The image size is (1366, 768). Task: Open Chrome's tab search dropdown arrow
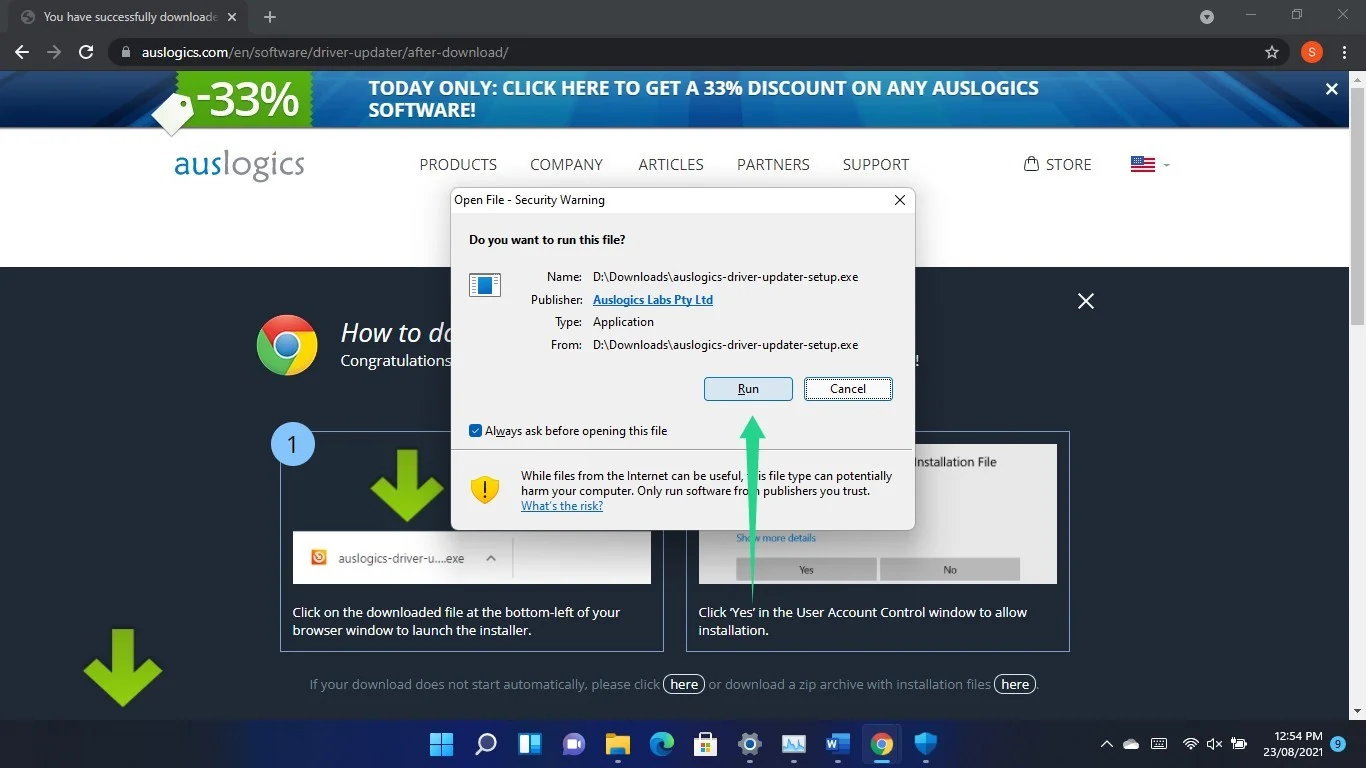click(x=1207, y=17)
